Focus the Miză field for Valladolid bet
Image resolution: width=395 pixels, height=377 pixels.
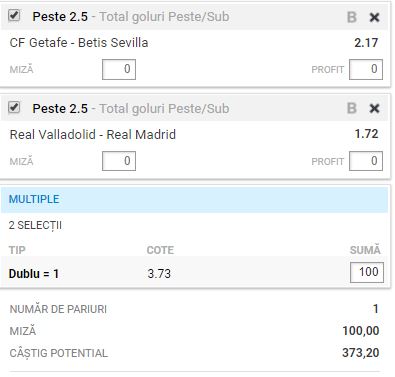click(x=119, y=161)
